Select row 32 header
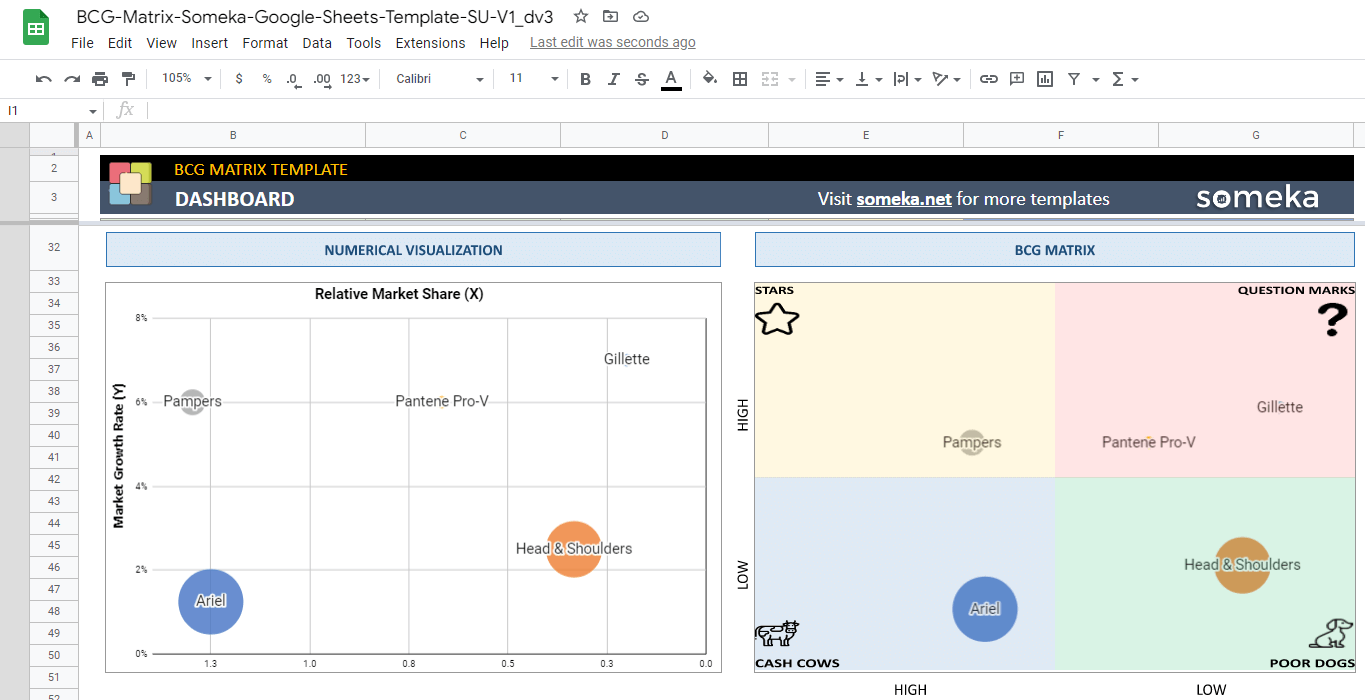The width and height of the screenshot is (1365, 700). (54, 248)
